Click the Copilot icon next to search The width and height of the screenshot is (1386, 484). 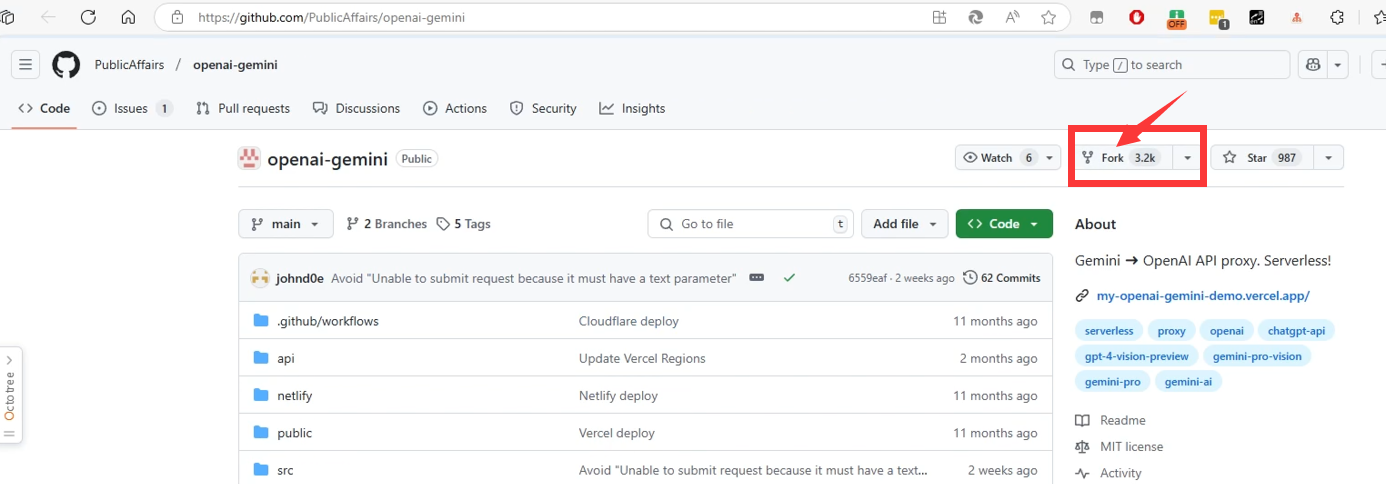click(1313, 65)
